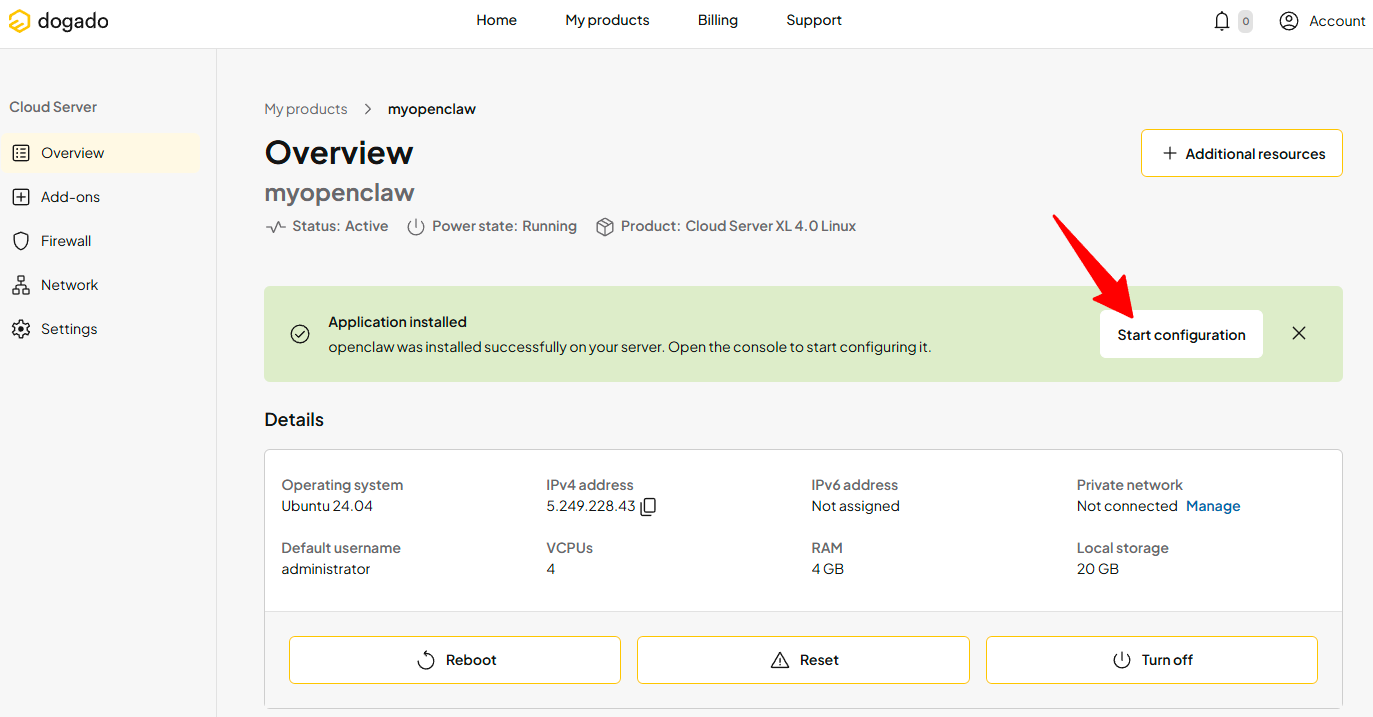Click the green success checkmark icon
The image size is (1373, 717).
coord(300,334)
